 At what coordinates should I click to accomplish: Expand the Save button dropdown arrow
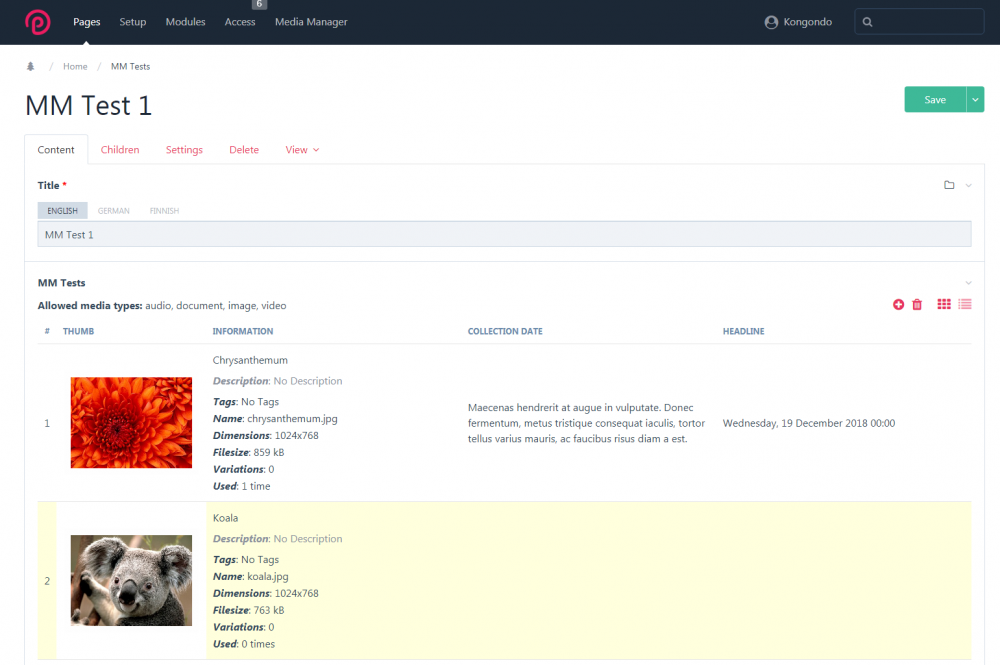pos(974,99)
